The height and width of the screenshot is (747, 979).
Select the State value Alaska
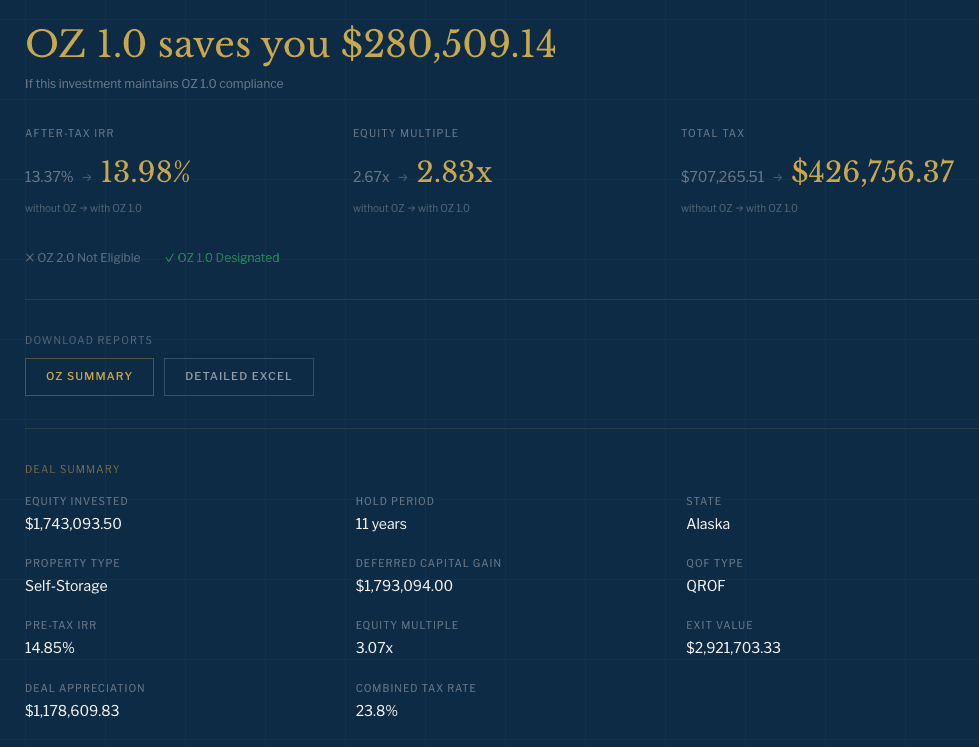point(708,524)
